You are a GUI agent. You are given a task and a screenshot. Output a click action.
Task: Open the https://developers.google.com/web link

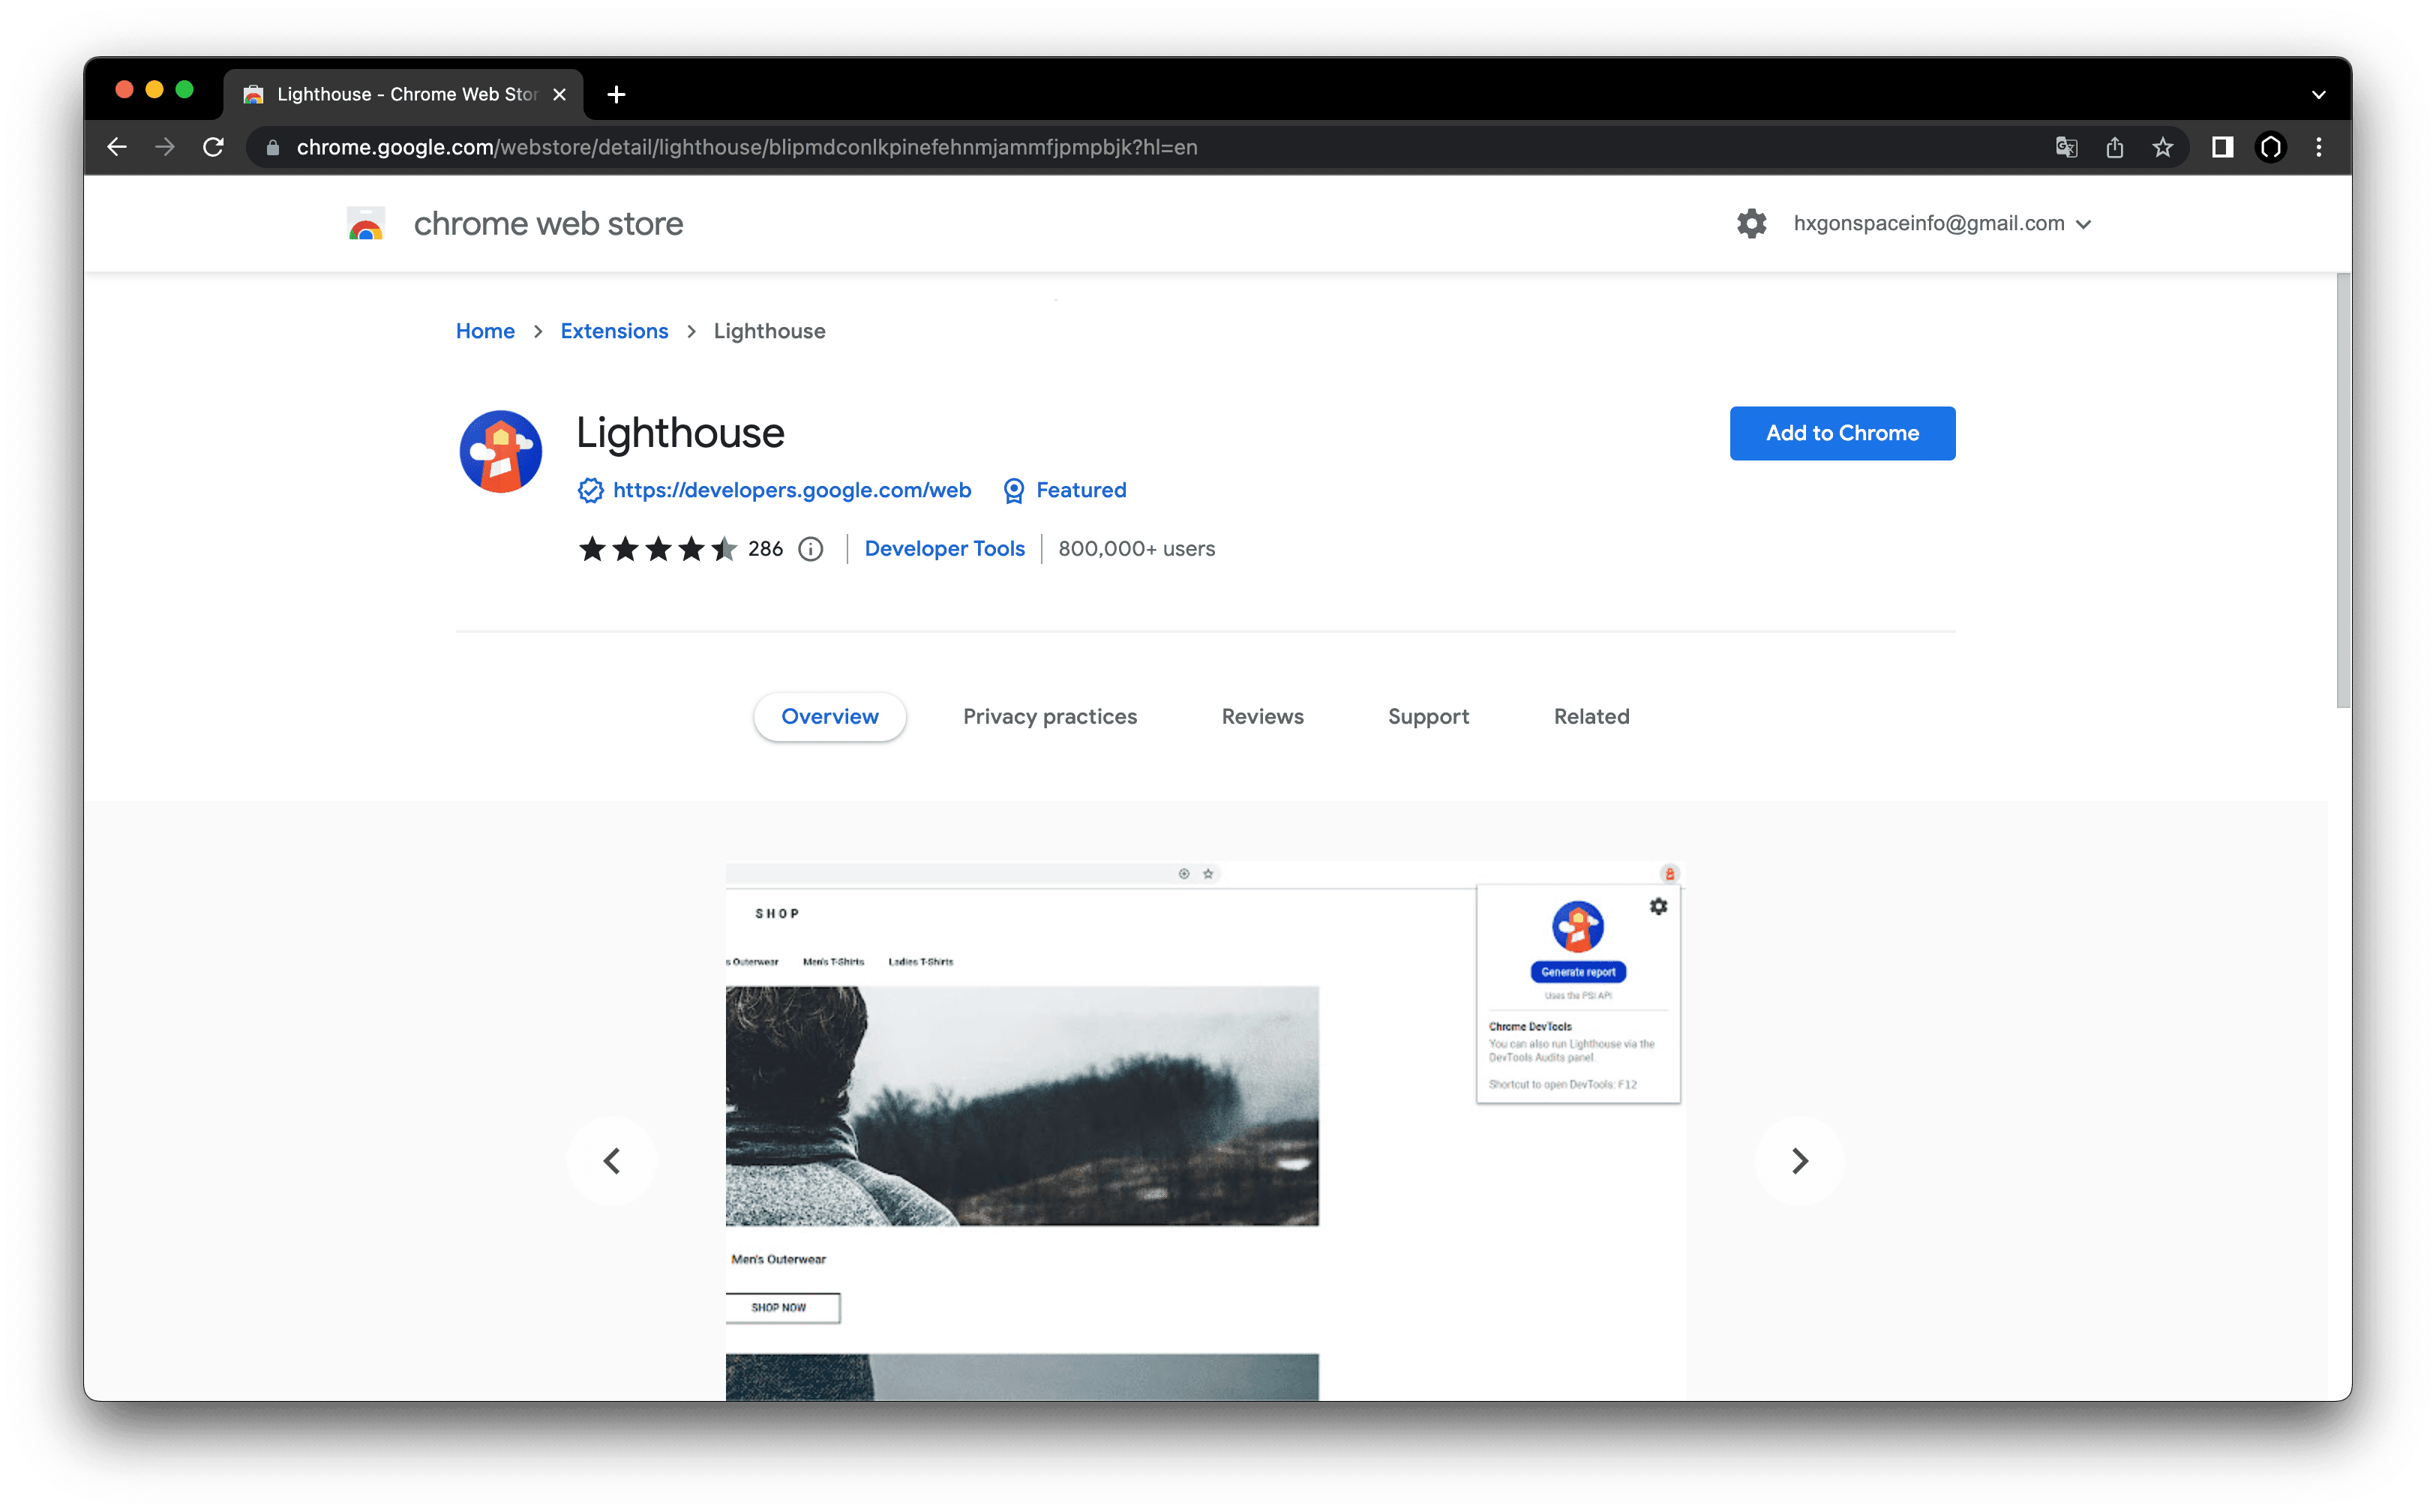coord(792,490)
